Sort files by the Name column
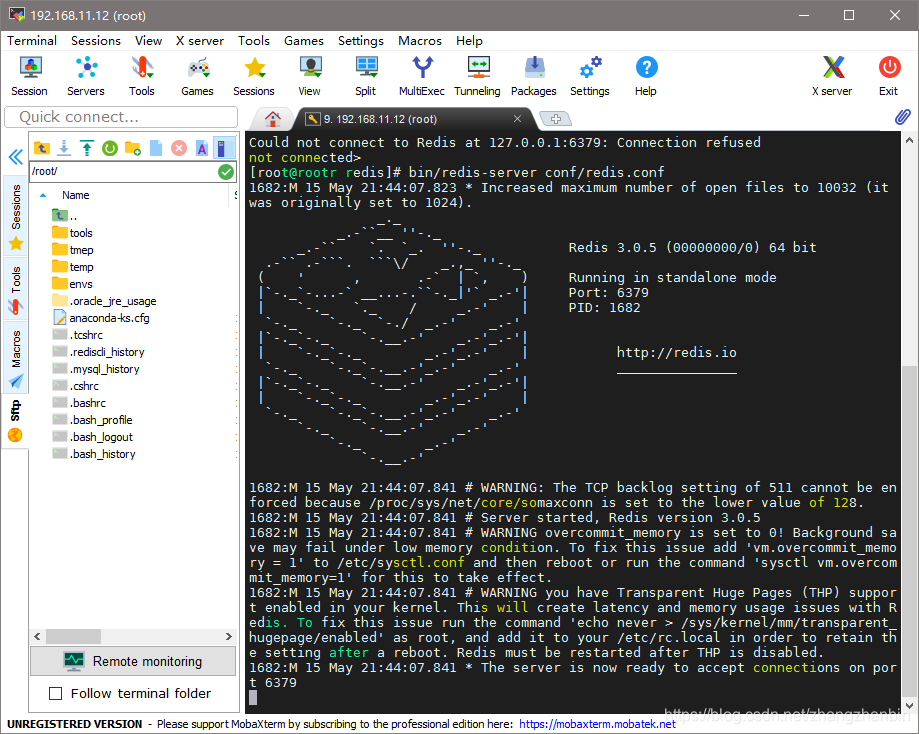Viewport: 919px width, 734px height. point(76,195)
